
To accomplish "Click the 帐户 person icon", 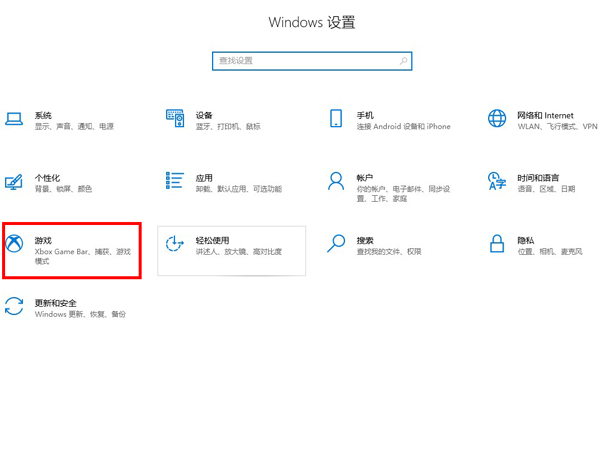I will pos(336,181).
